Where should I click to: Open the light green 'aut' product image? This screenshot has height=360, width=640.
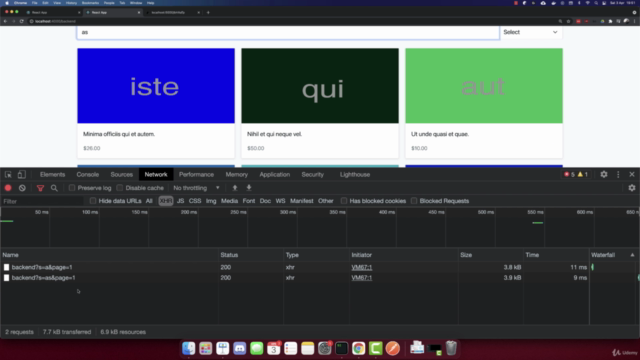coord(484,86)
